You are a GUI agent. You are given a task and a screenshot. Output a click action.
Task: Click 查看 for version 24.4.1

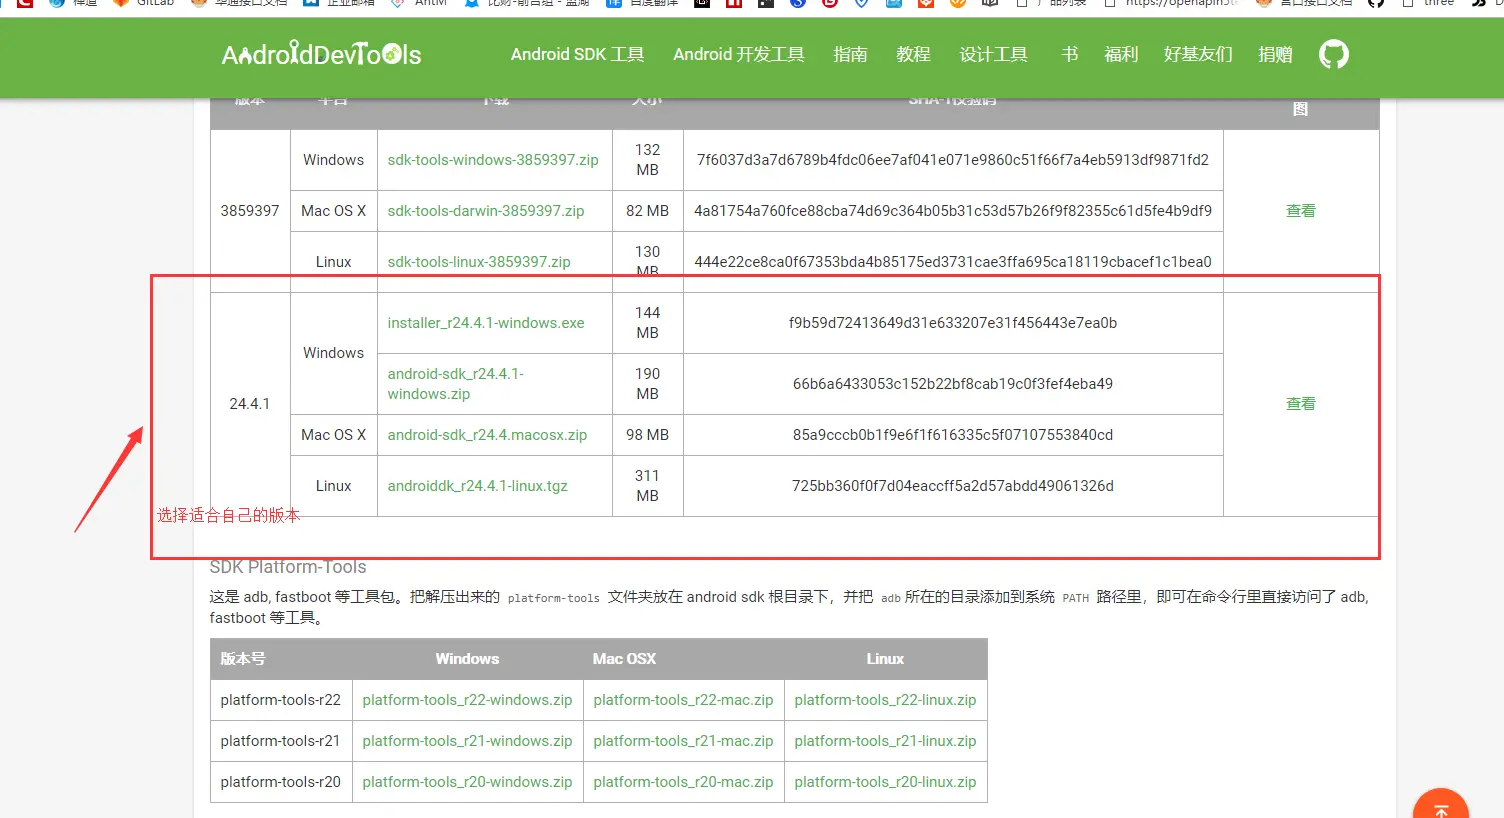pos(1301,404)
